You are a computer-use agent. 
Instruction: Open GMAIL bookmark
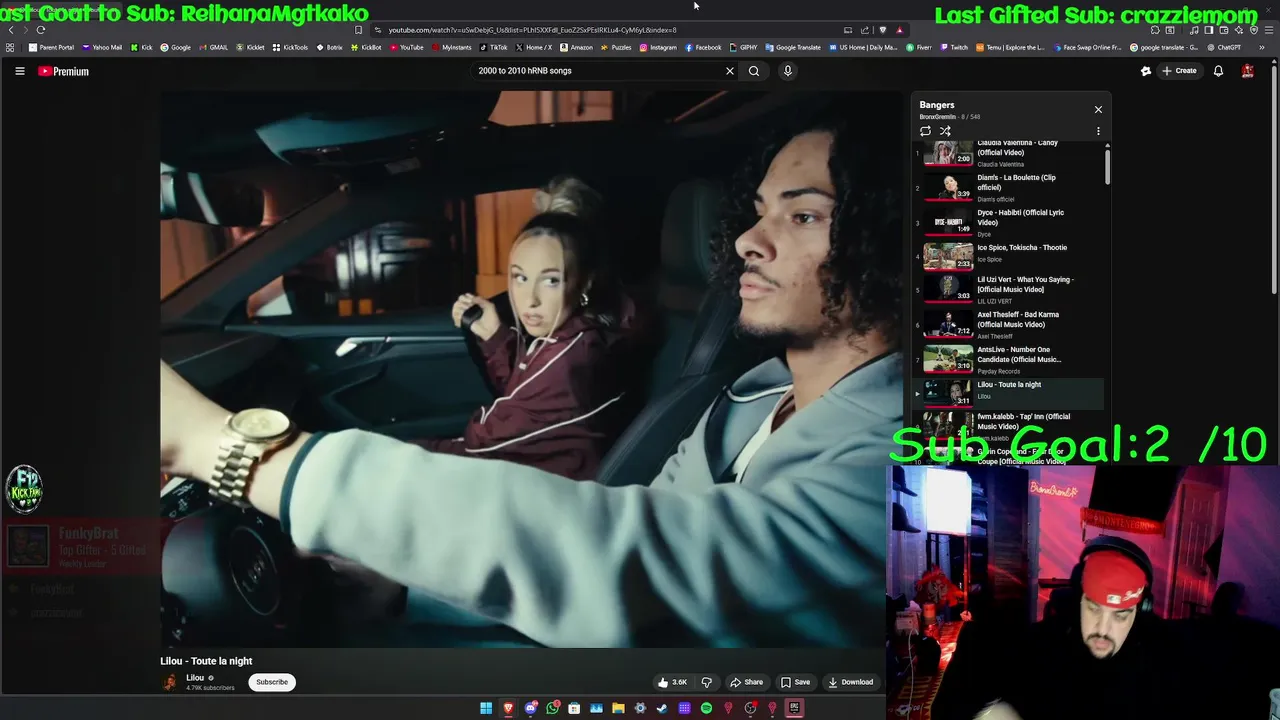[213, 47]
